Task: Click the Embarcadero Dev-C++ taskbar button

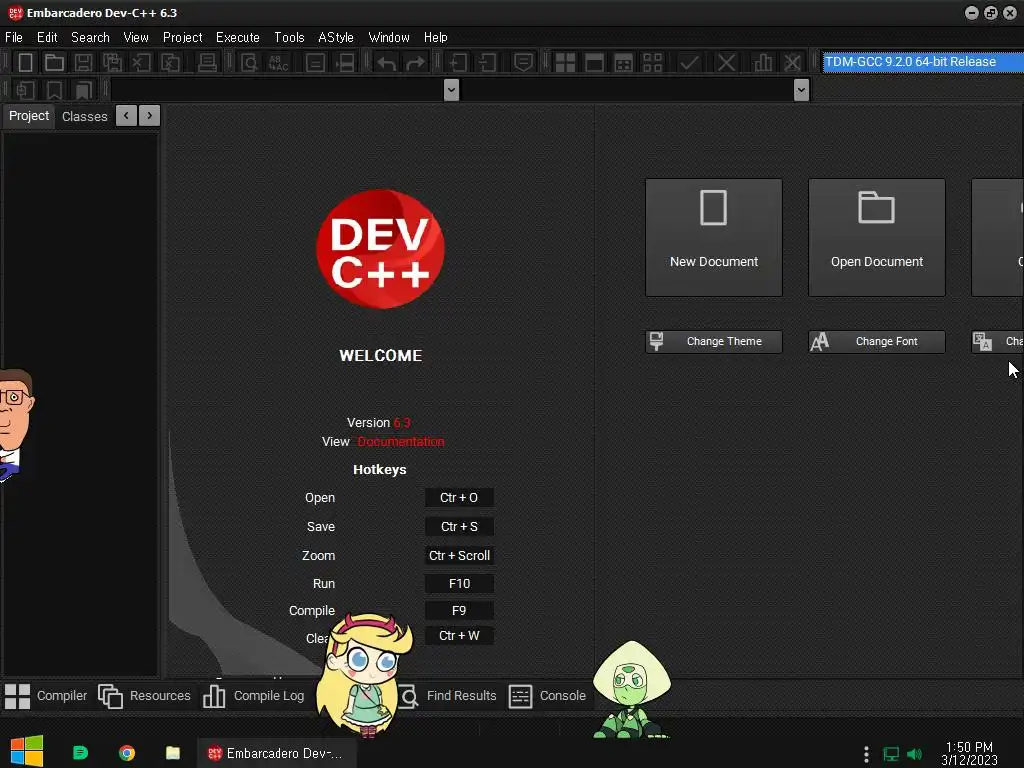Action: [276, 753]
